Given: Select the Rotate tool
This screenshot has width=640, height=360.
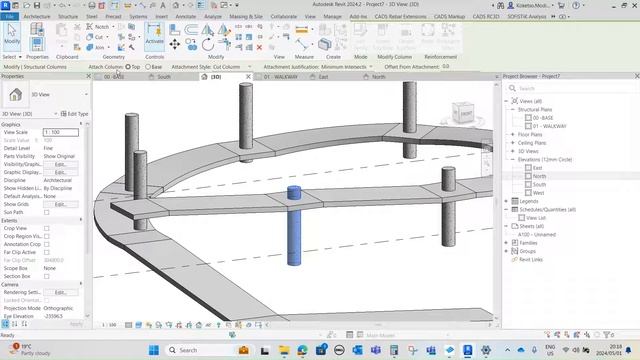Looking at the screenshot, I should tap(208, 44).
